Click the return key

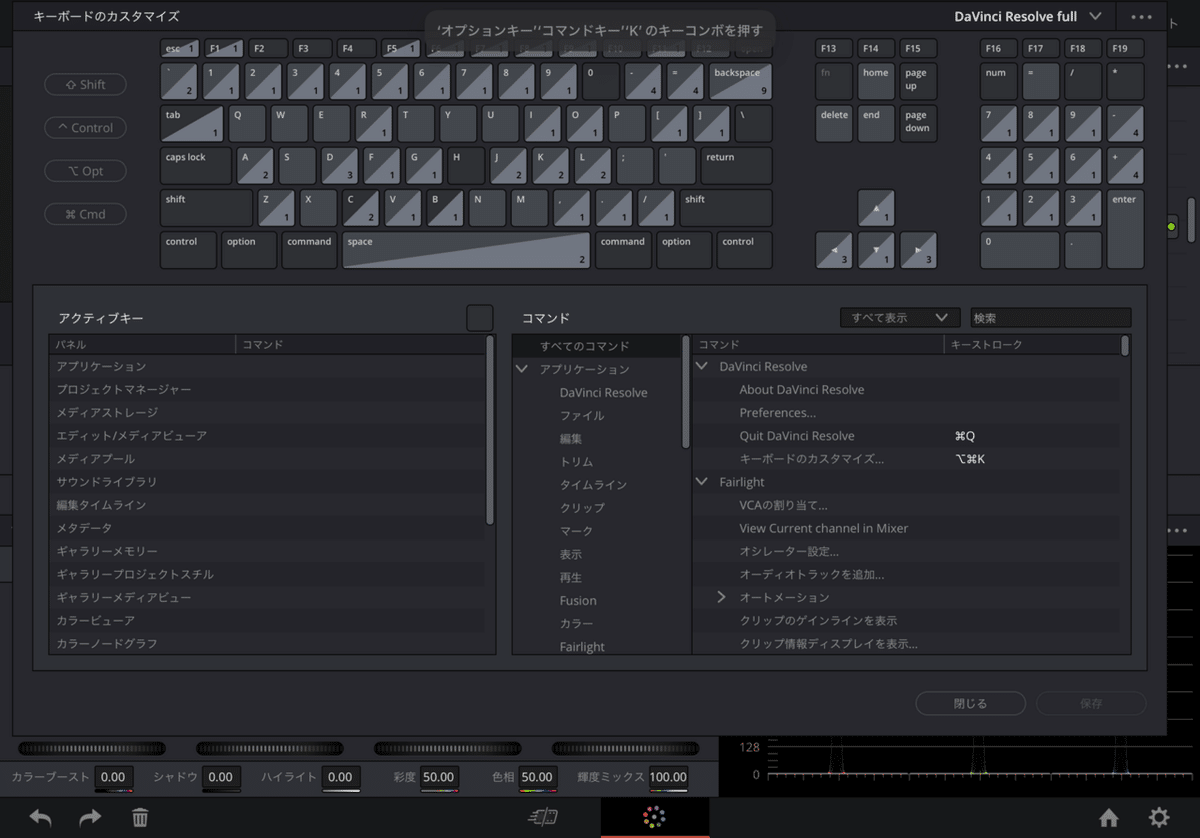click(737, 166)
